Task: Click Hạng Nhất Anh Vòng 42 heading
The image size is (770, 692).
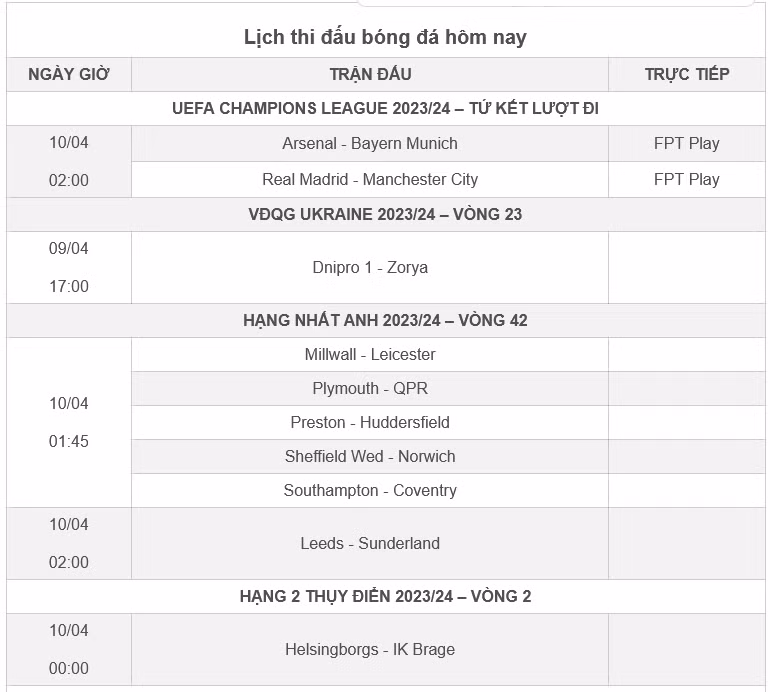Action: click(x=385, y=320)
